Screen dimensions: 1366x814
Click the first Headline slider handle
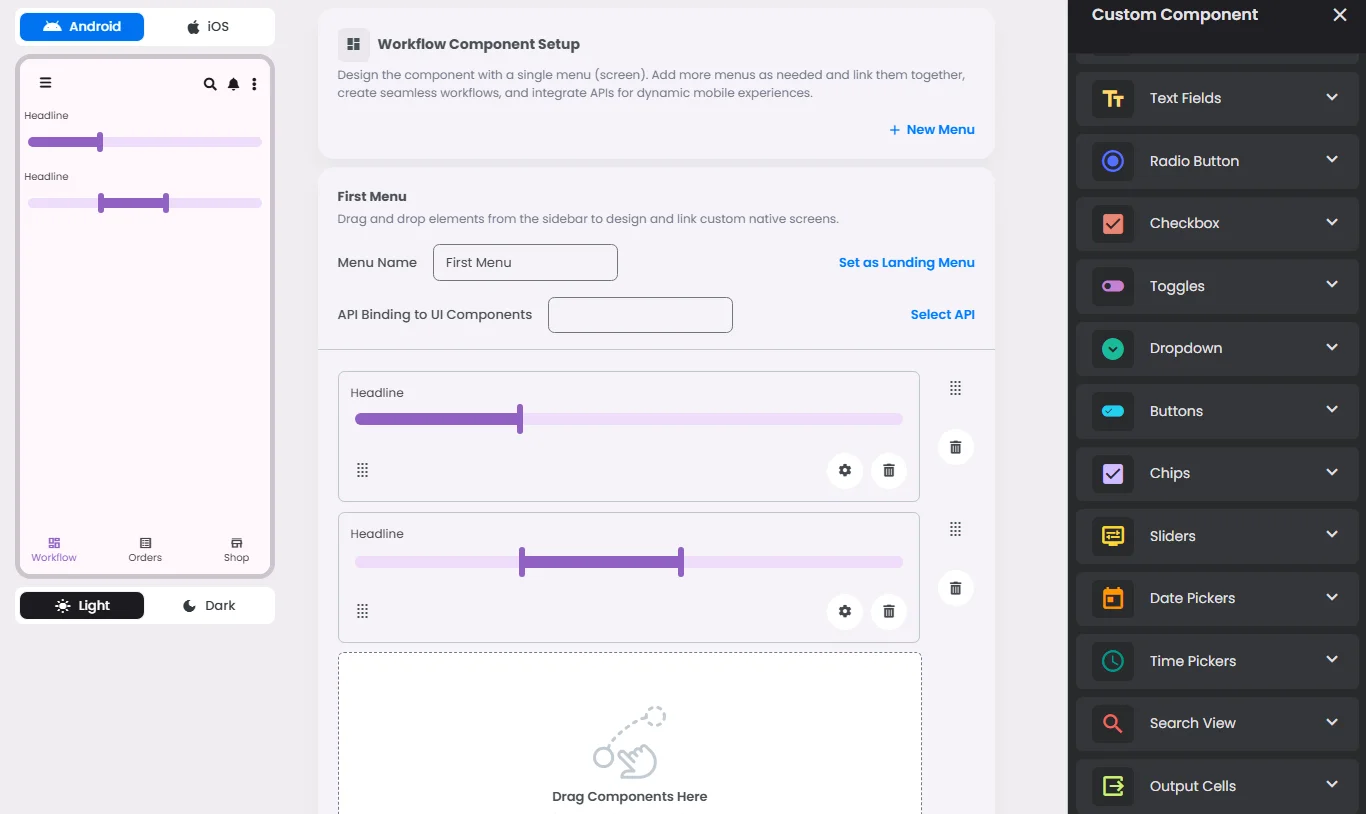click(x=520, y=419)
